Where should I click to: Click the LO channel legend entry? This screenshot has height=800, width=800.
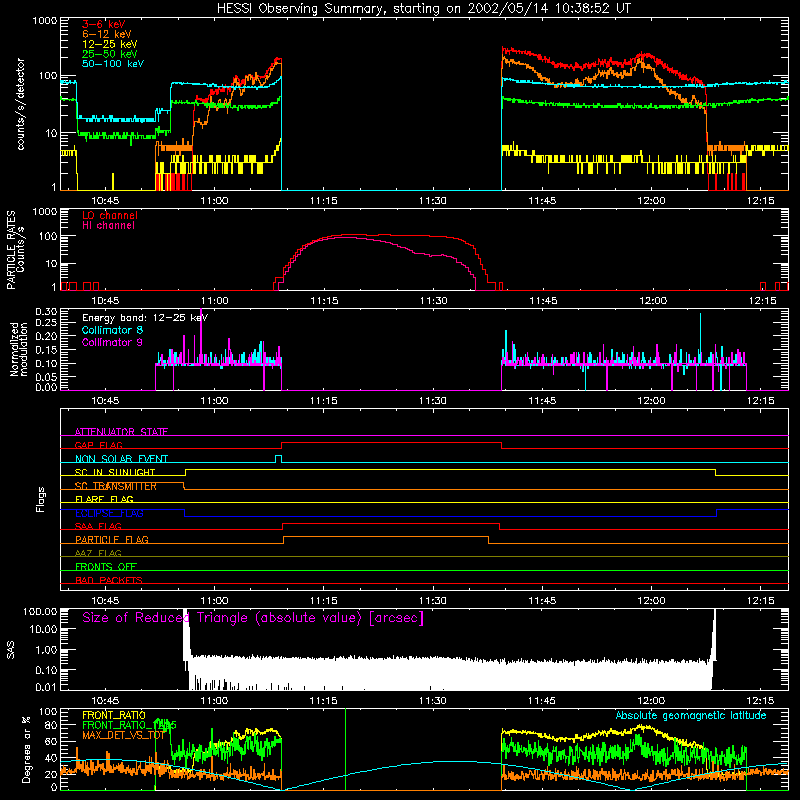[110, 215]
